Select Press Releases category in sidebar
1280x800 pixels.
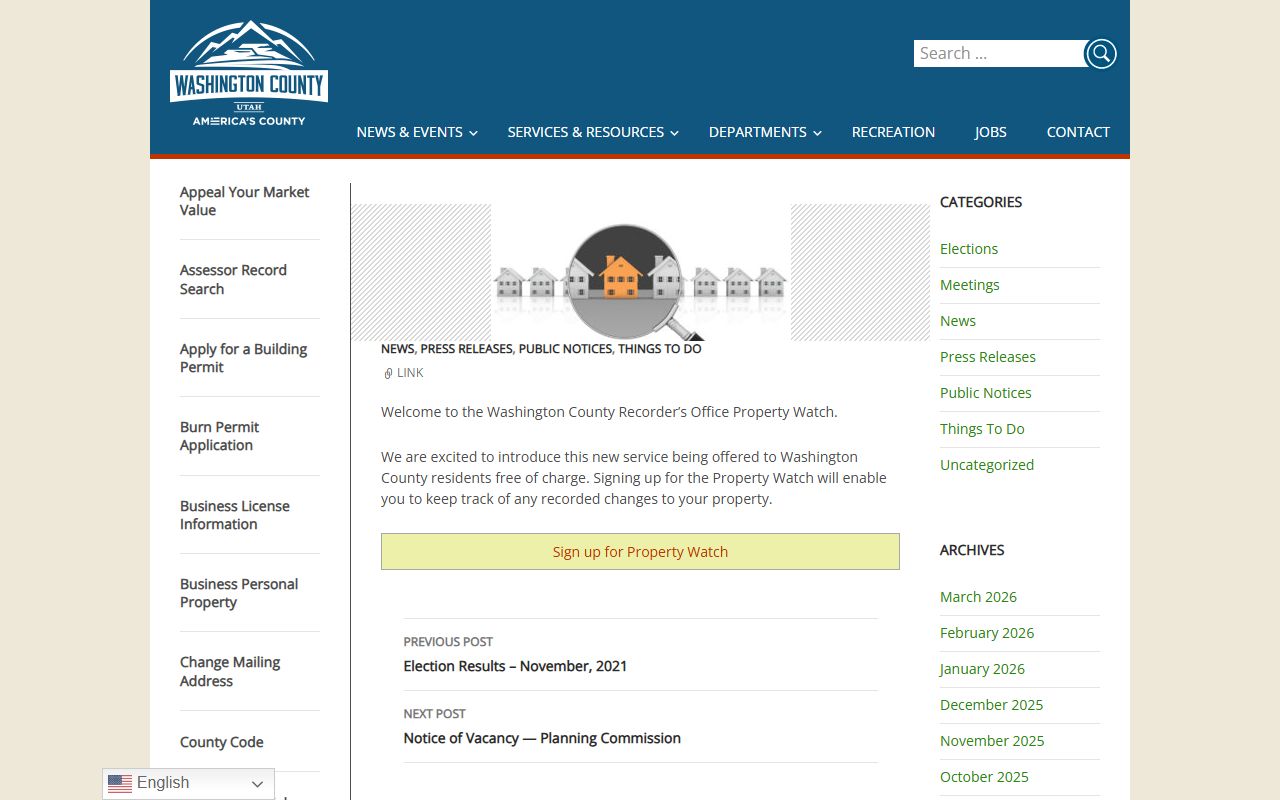pos(988,357)
